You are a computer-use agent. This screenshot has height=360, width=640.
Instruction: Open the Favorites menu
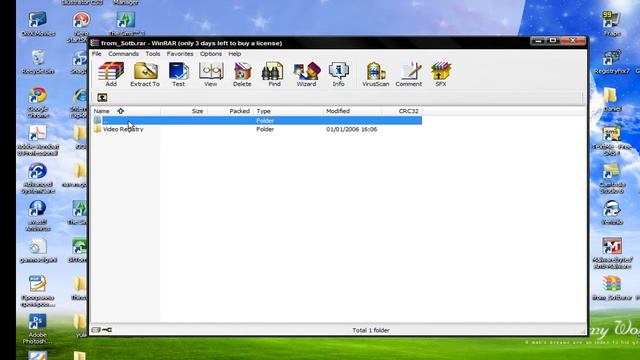[180, 53]
